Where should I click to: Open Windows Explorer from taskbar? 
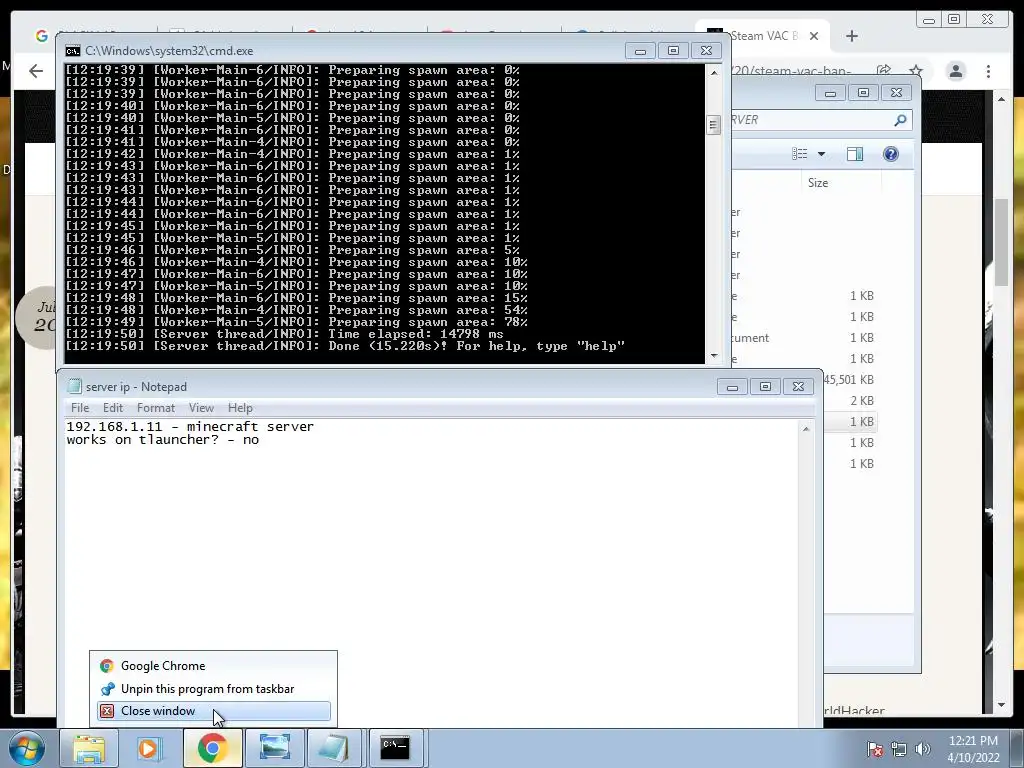(89, 748)
